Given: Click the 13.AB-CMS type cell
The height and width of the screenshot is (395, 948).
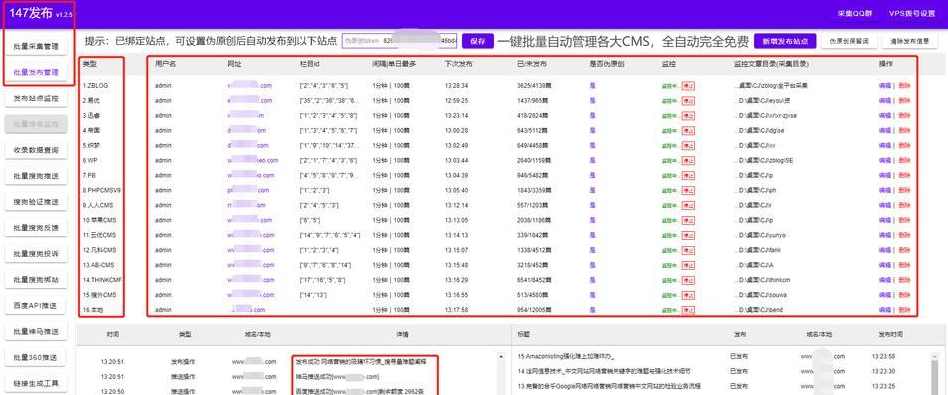Looking at the screenshot, I should point(98,265).
